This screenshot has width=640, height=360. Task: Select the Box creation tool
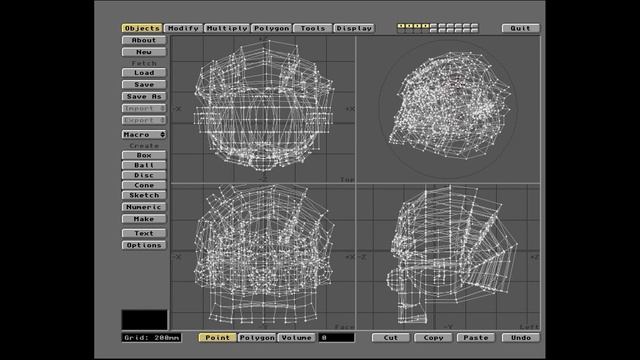pos(144,155)
